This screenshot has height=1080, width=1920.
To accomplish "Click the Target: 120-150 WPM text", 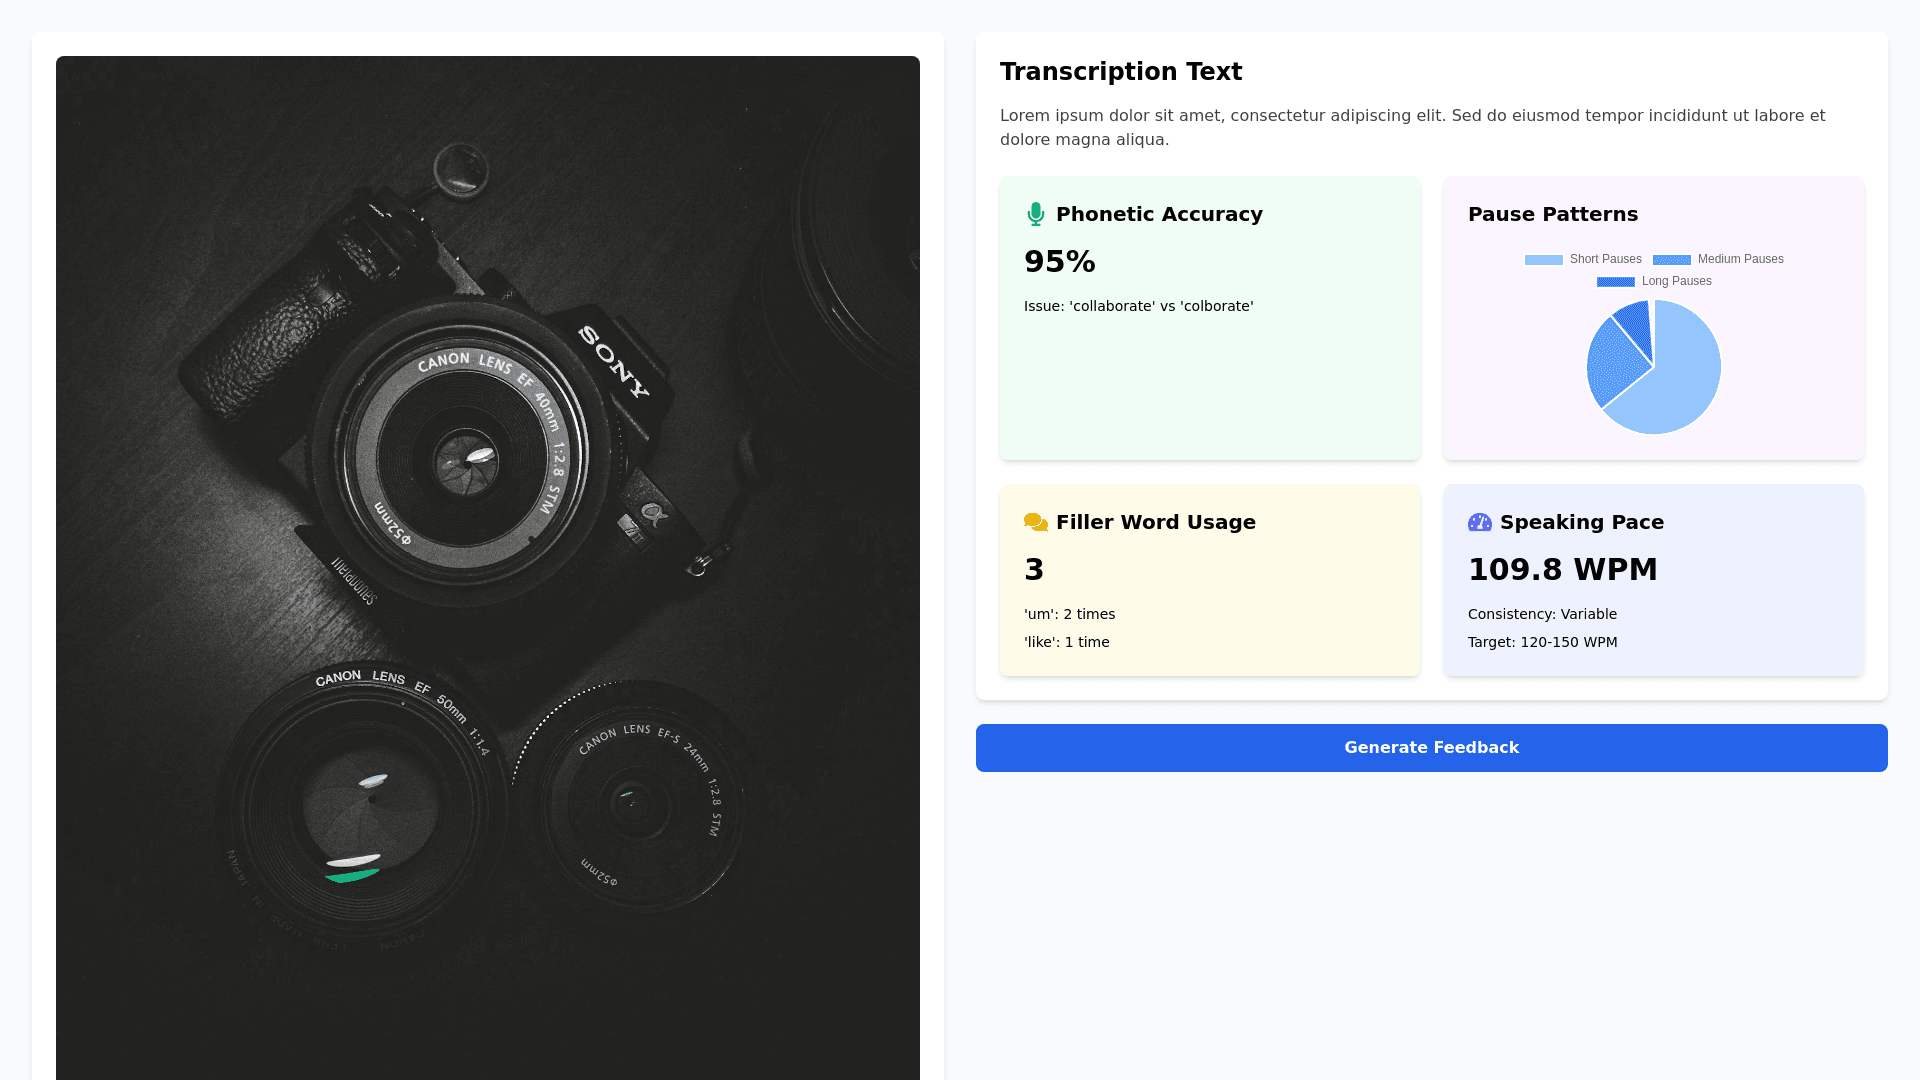I will [1542, 642].
